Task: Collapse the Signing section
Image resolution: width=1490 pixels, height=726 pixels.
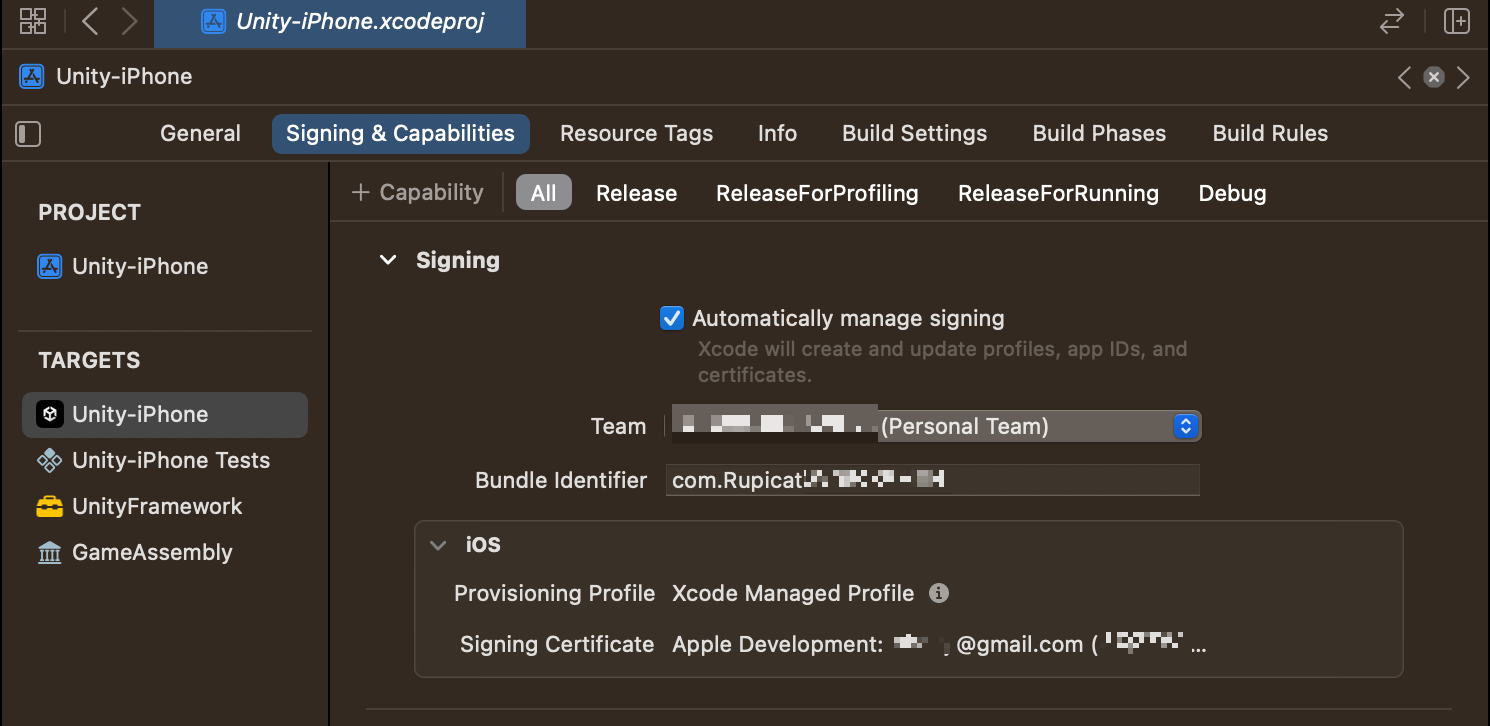Action: click(x=388, y=261)
